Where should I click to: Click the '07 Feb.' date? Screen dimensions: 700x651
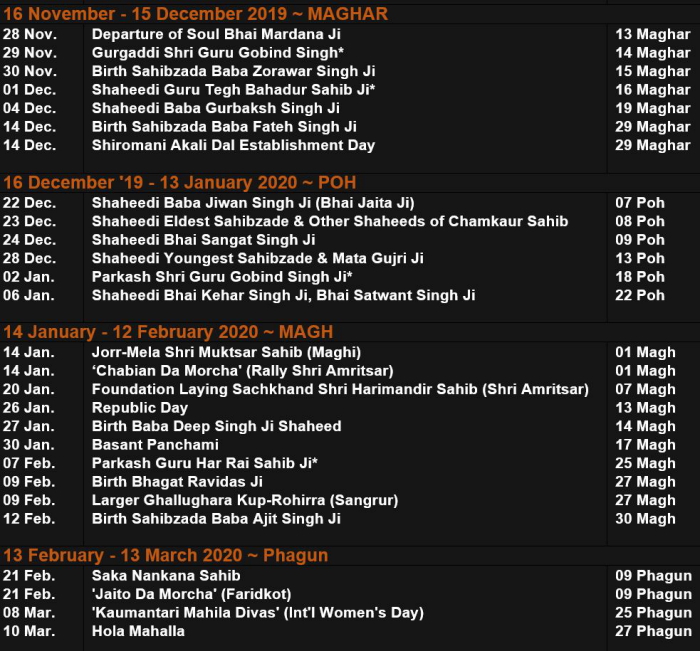pyautogui.click(x=29, y=463)
